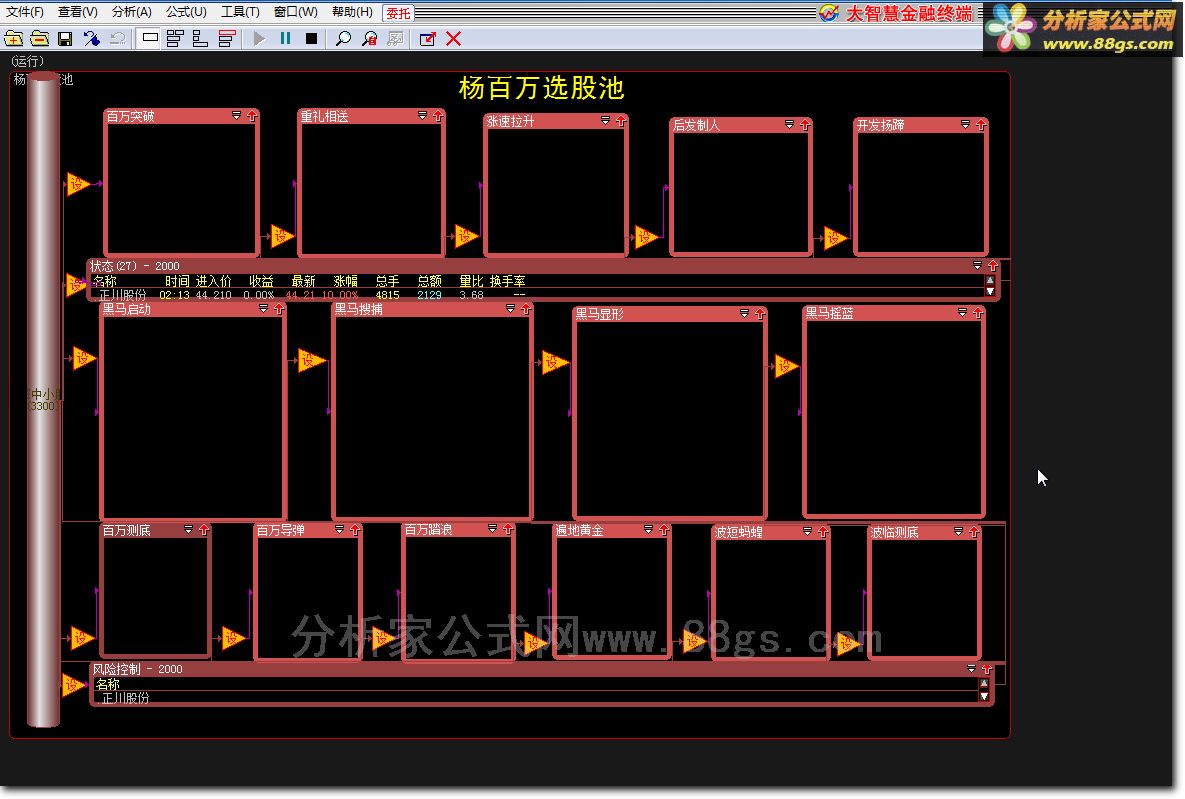Click red up-arrow on 开发扬蹄 box

[980, 125]
